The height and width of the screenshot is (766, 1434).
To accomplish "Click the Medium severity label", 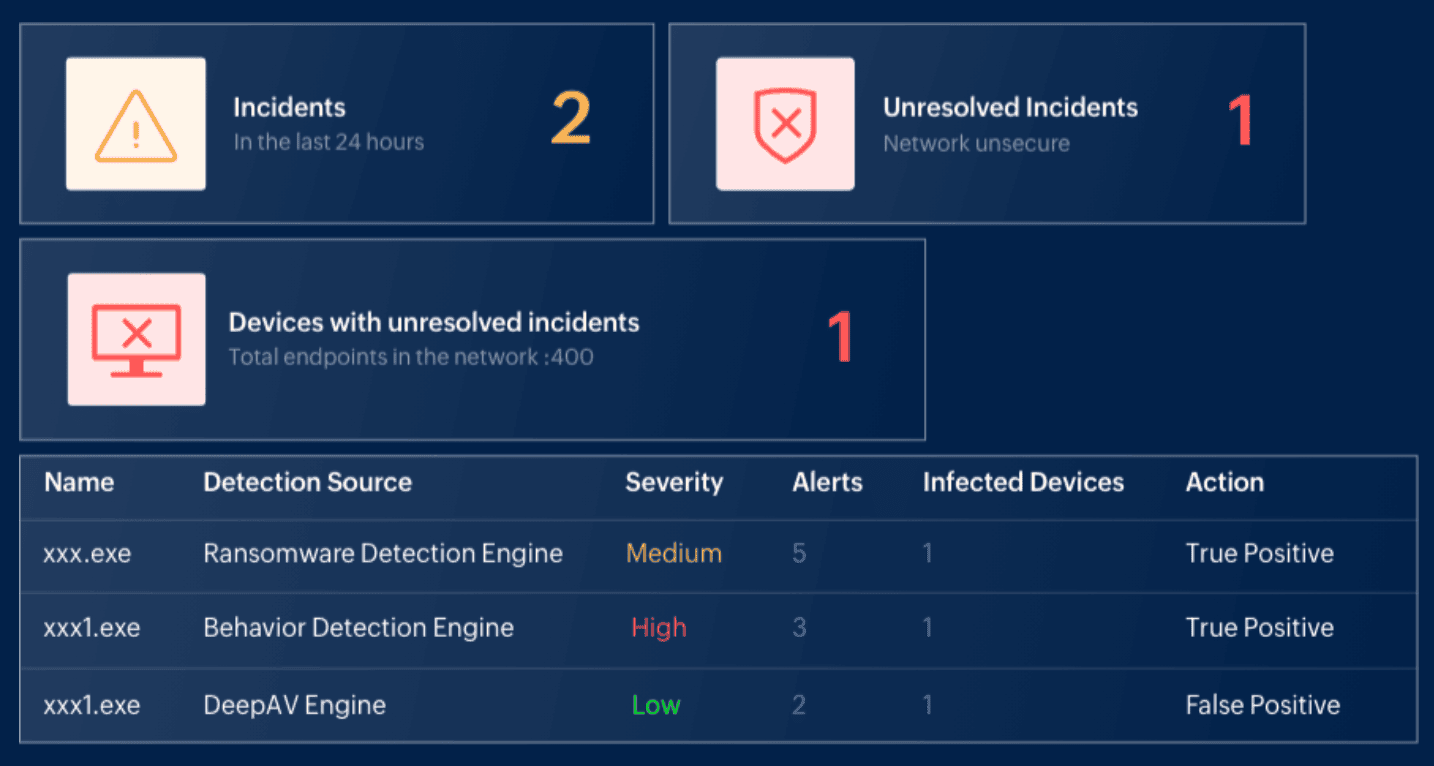I will click(673, 553).
